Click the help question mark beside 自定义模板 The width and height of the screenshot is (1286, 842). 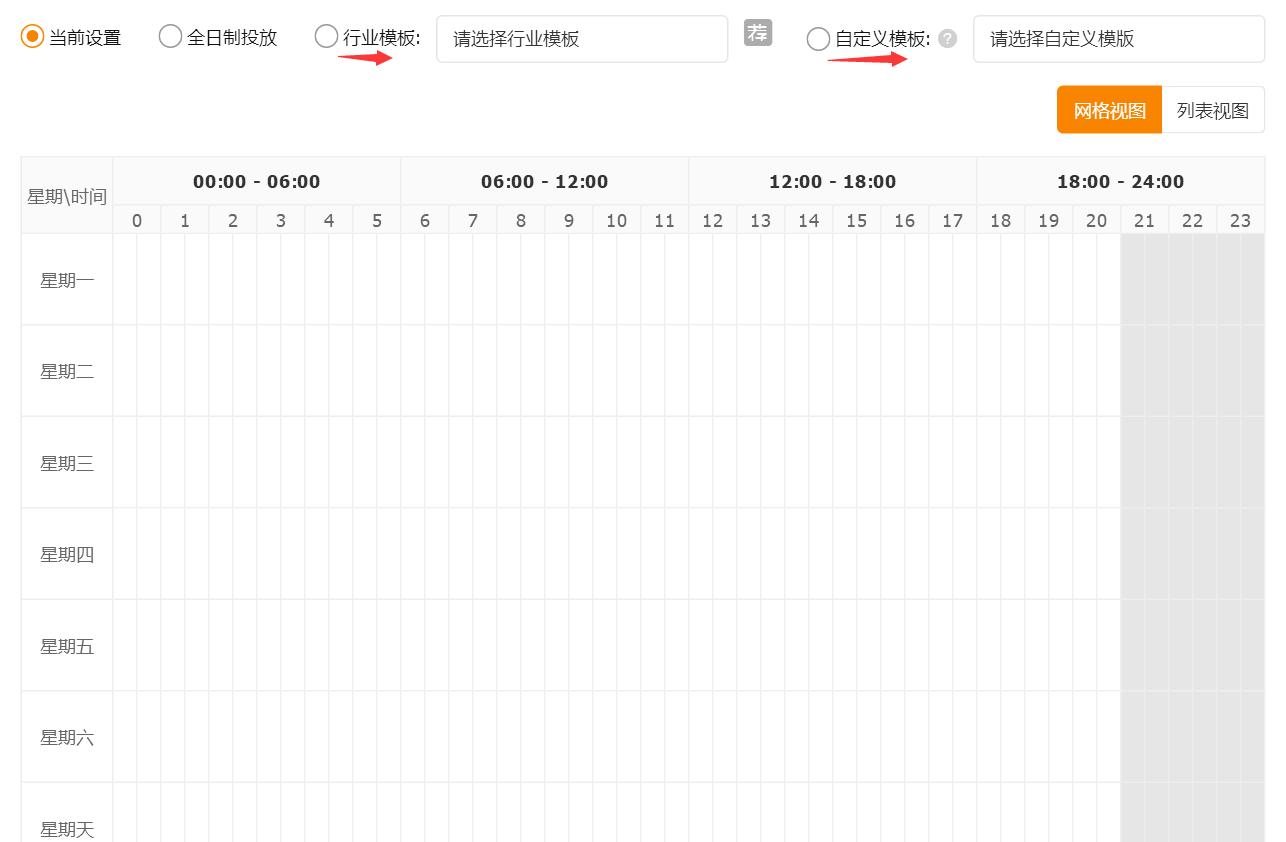[x=948, y=39]
